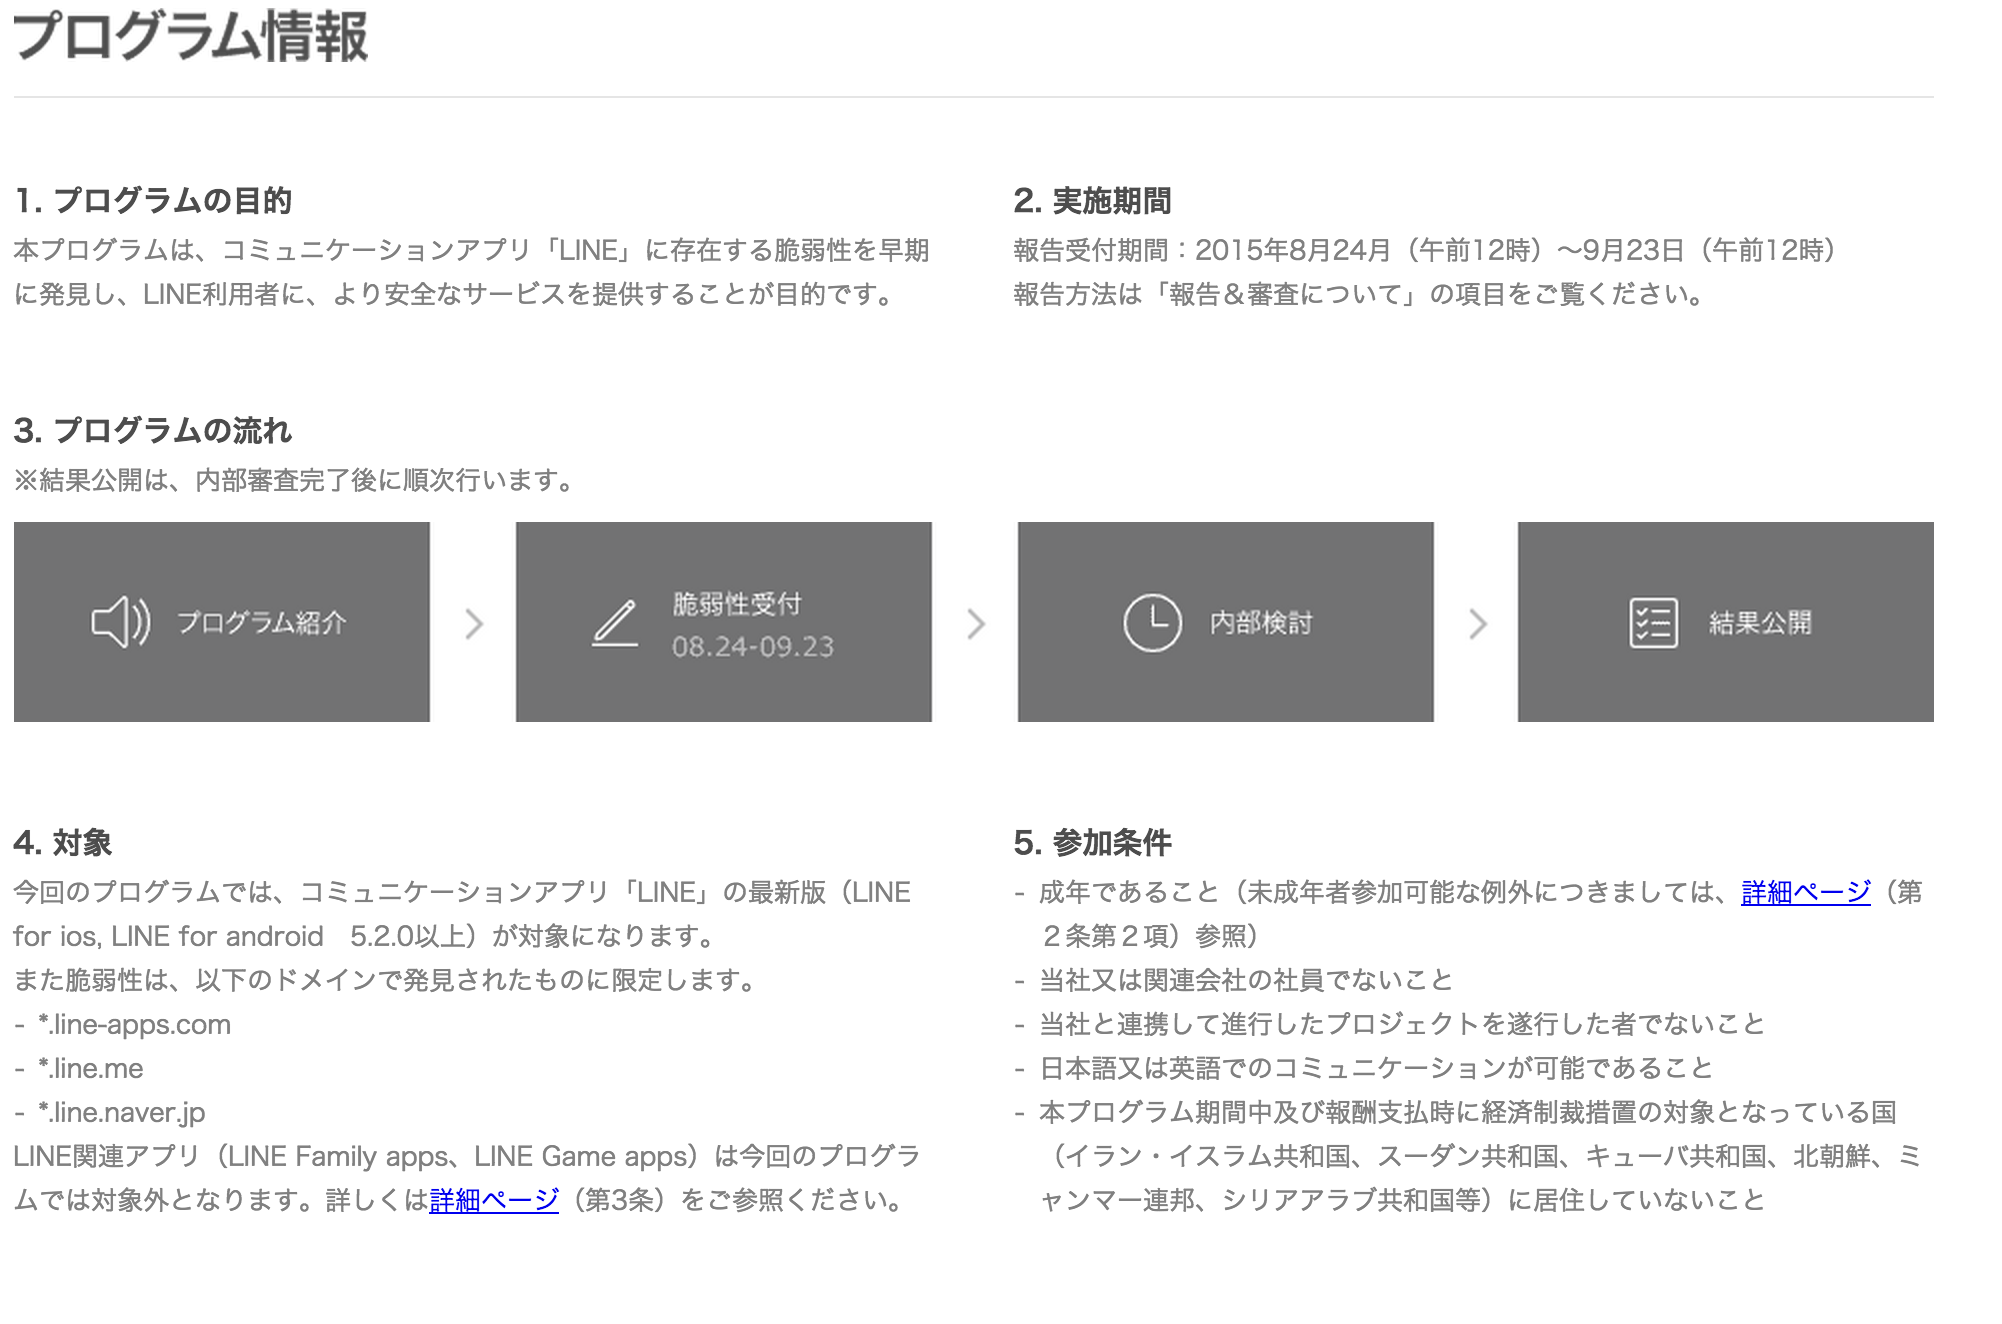Click heading 1. プログラムの目的

(153, 200)
